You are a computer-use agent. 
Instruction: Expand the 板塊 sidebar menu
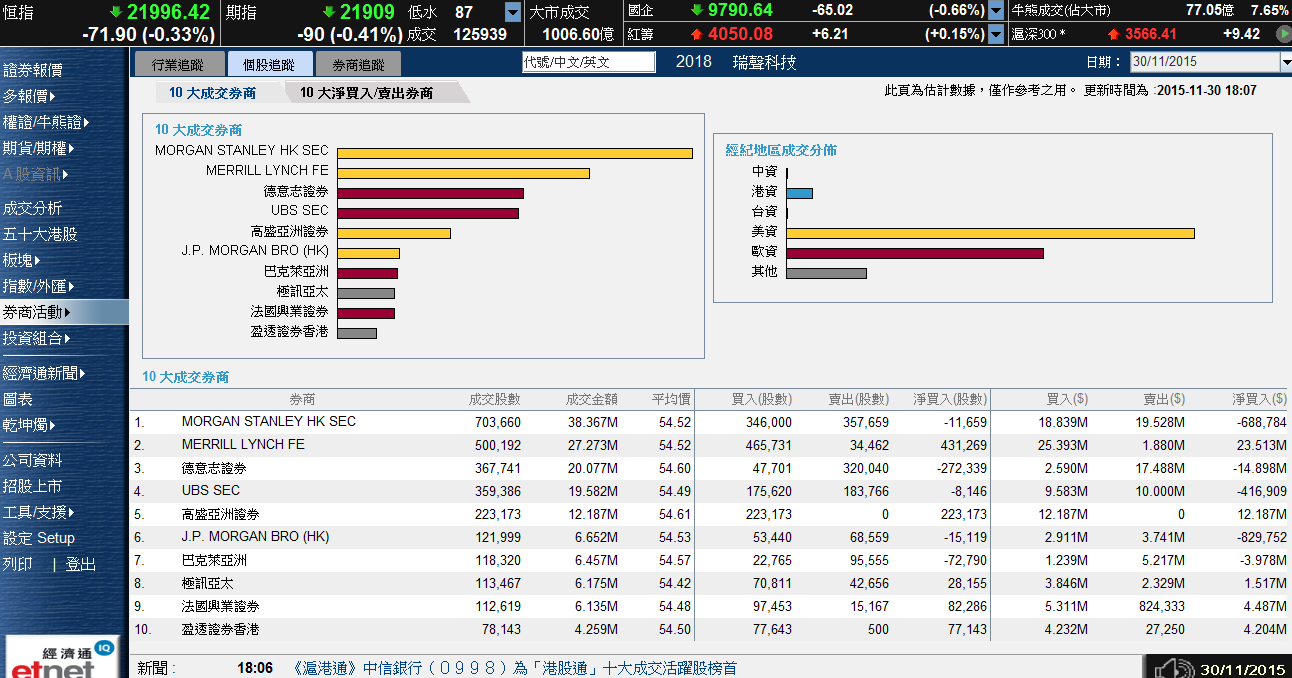(22, 260)
